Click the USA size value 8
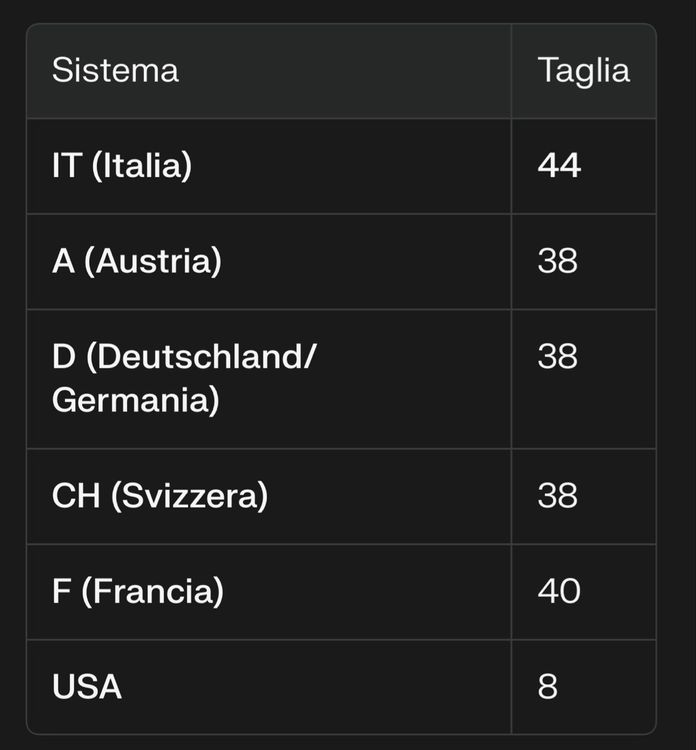This screenshot has height=750, width=696. (548, 686)
